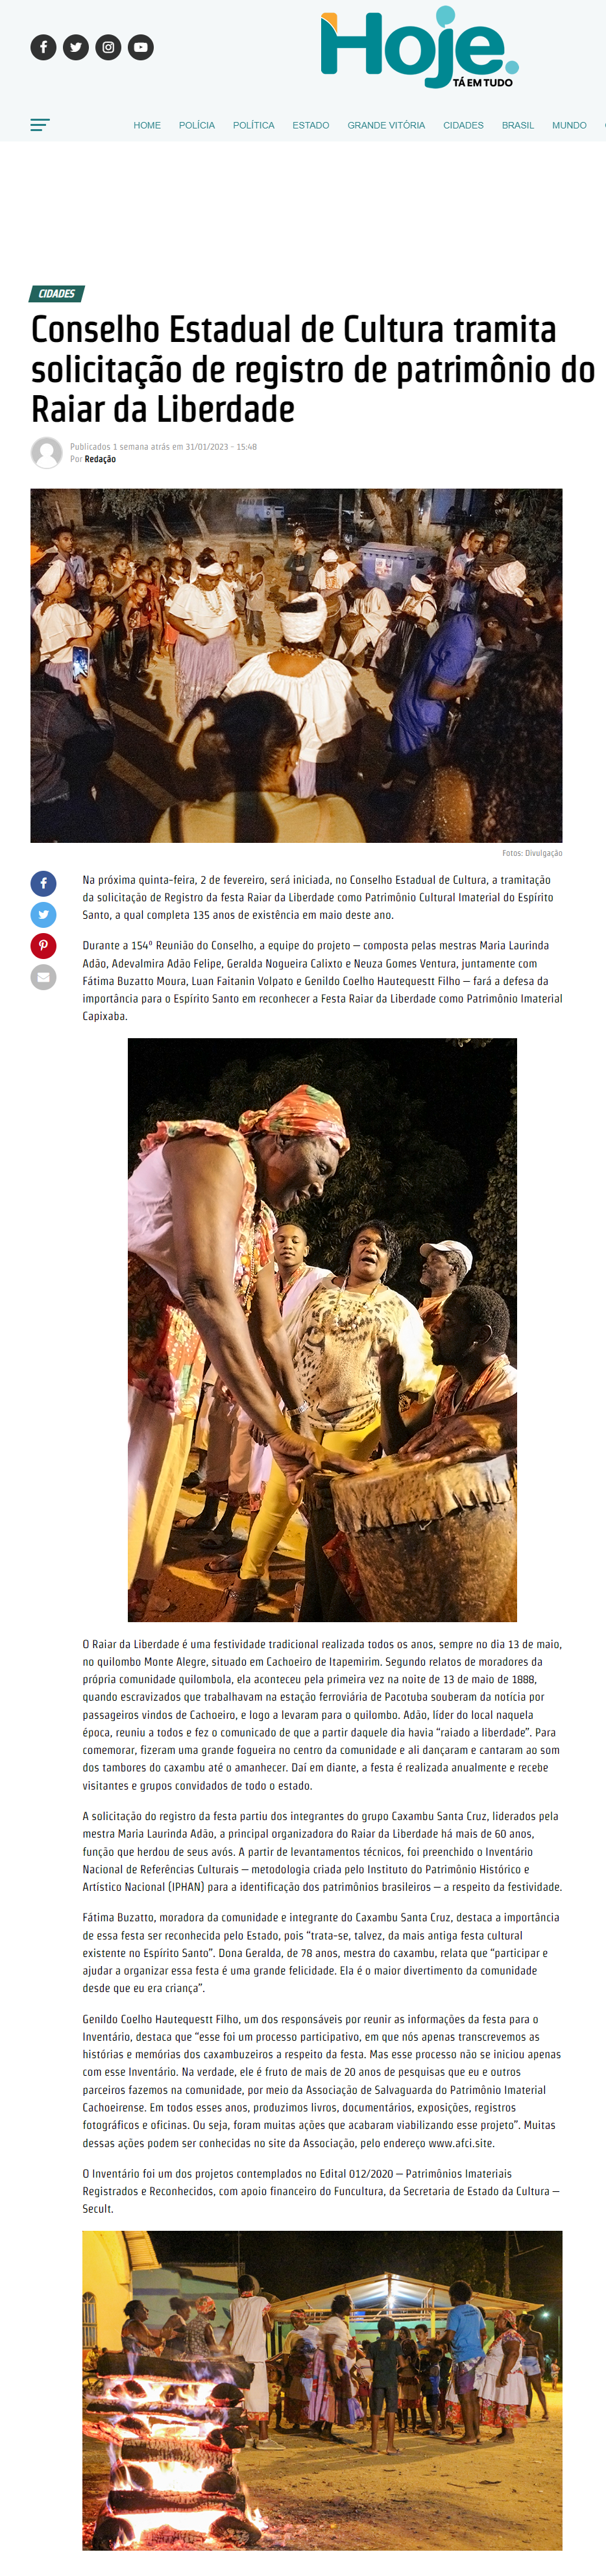Go to the HOME menu item

(147, 125)
